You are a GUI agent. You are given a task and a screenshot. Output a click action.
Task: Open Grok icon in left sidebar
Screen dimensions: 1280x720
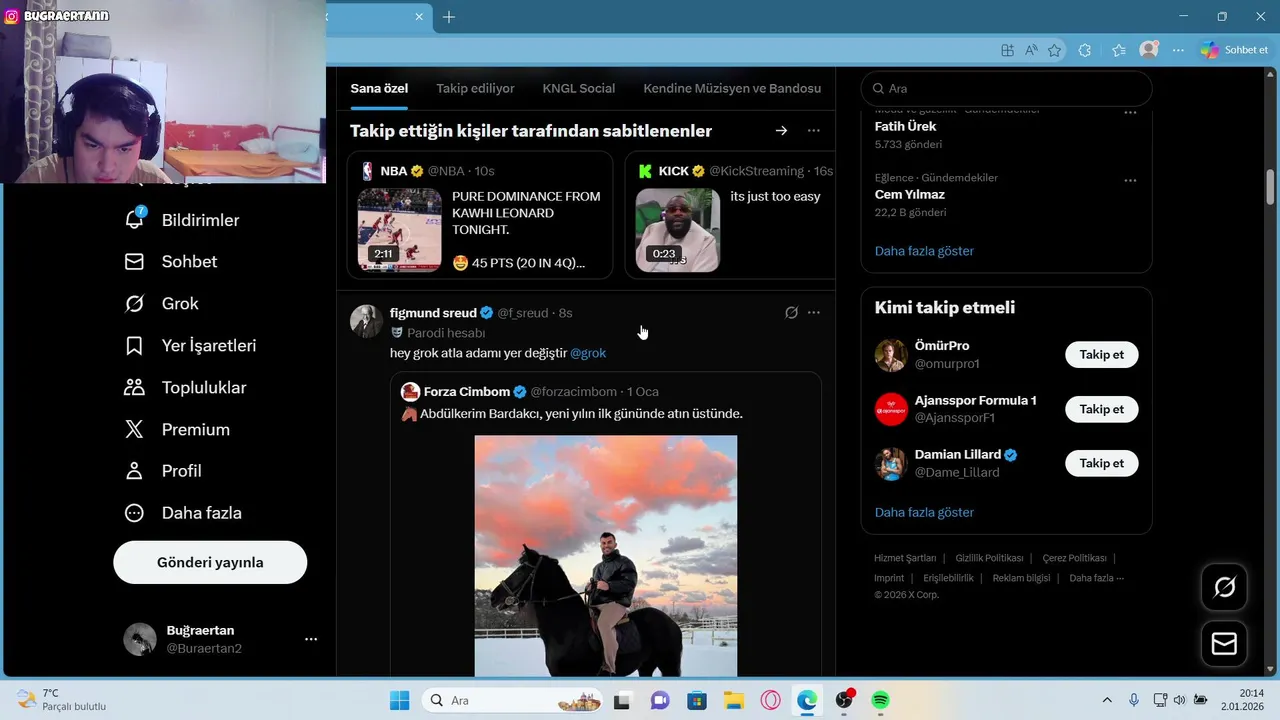(134, 303)
